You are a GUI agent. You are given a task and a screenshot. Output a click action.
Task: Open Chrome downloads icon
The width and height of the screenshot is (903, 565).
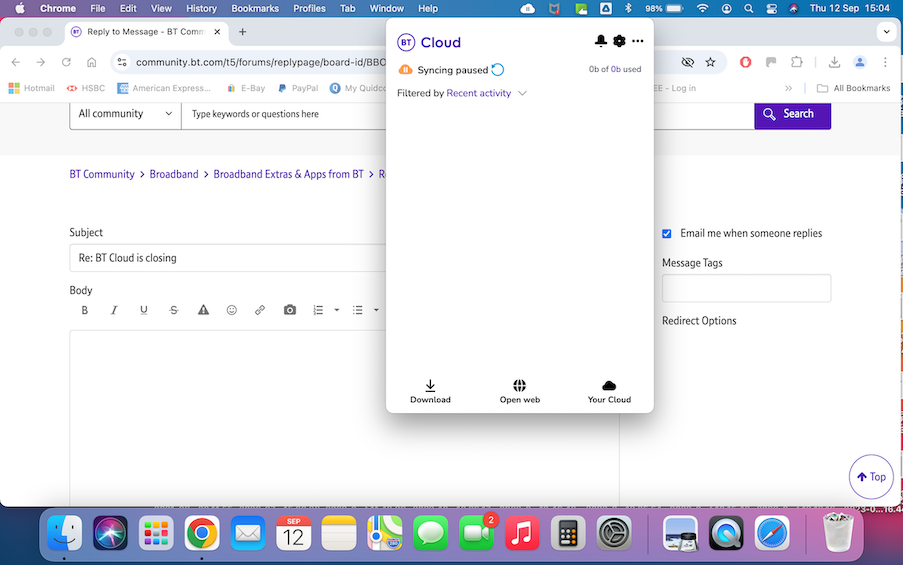834,62
